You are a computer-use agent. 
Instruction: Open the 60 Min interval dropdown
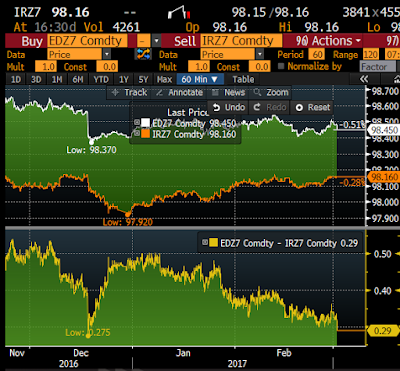click(x=200, y=79)
